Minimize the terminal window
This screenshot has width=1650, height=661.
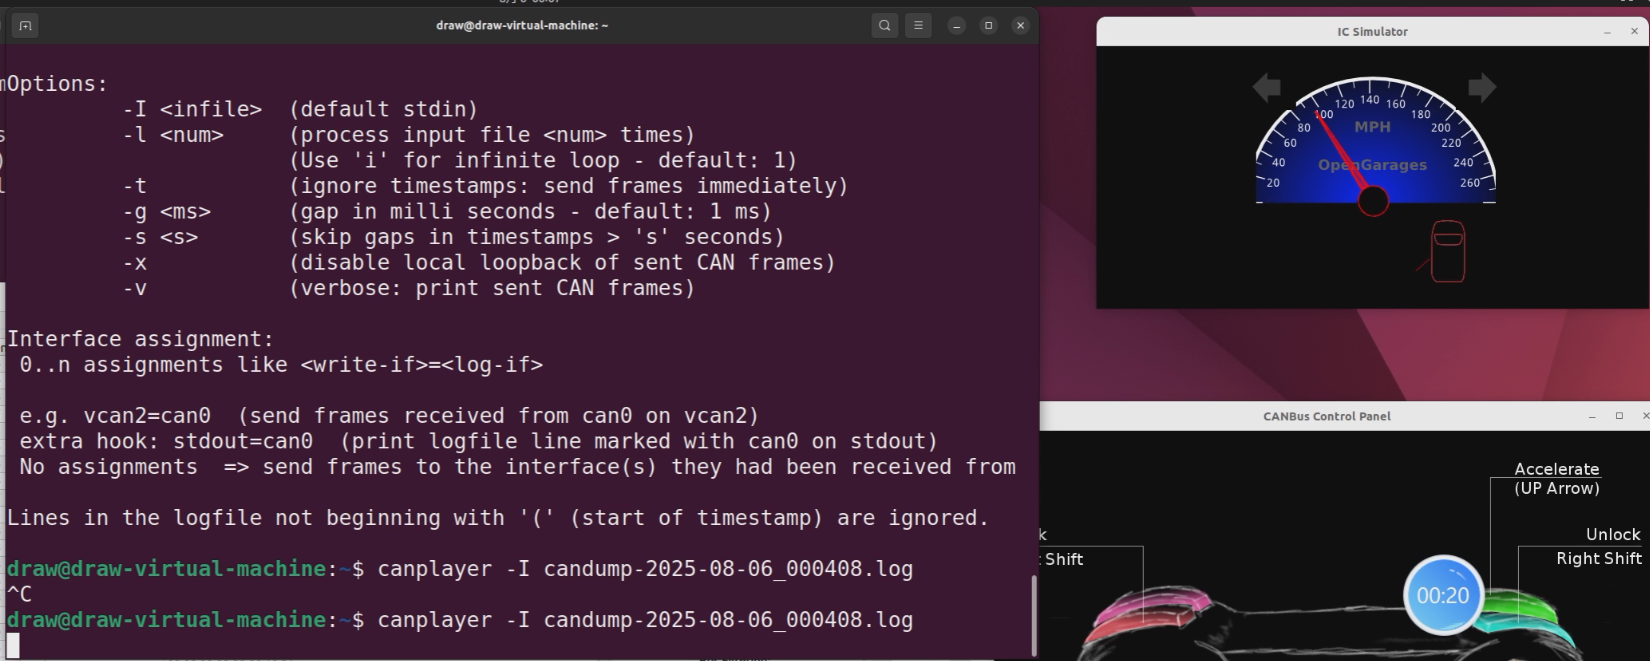[x=957, y=26]
